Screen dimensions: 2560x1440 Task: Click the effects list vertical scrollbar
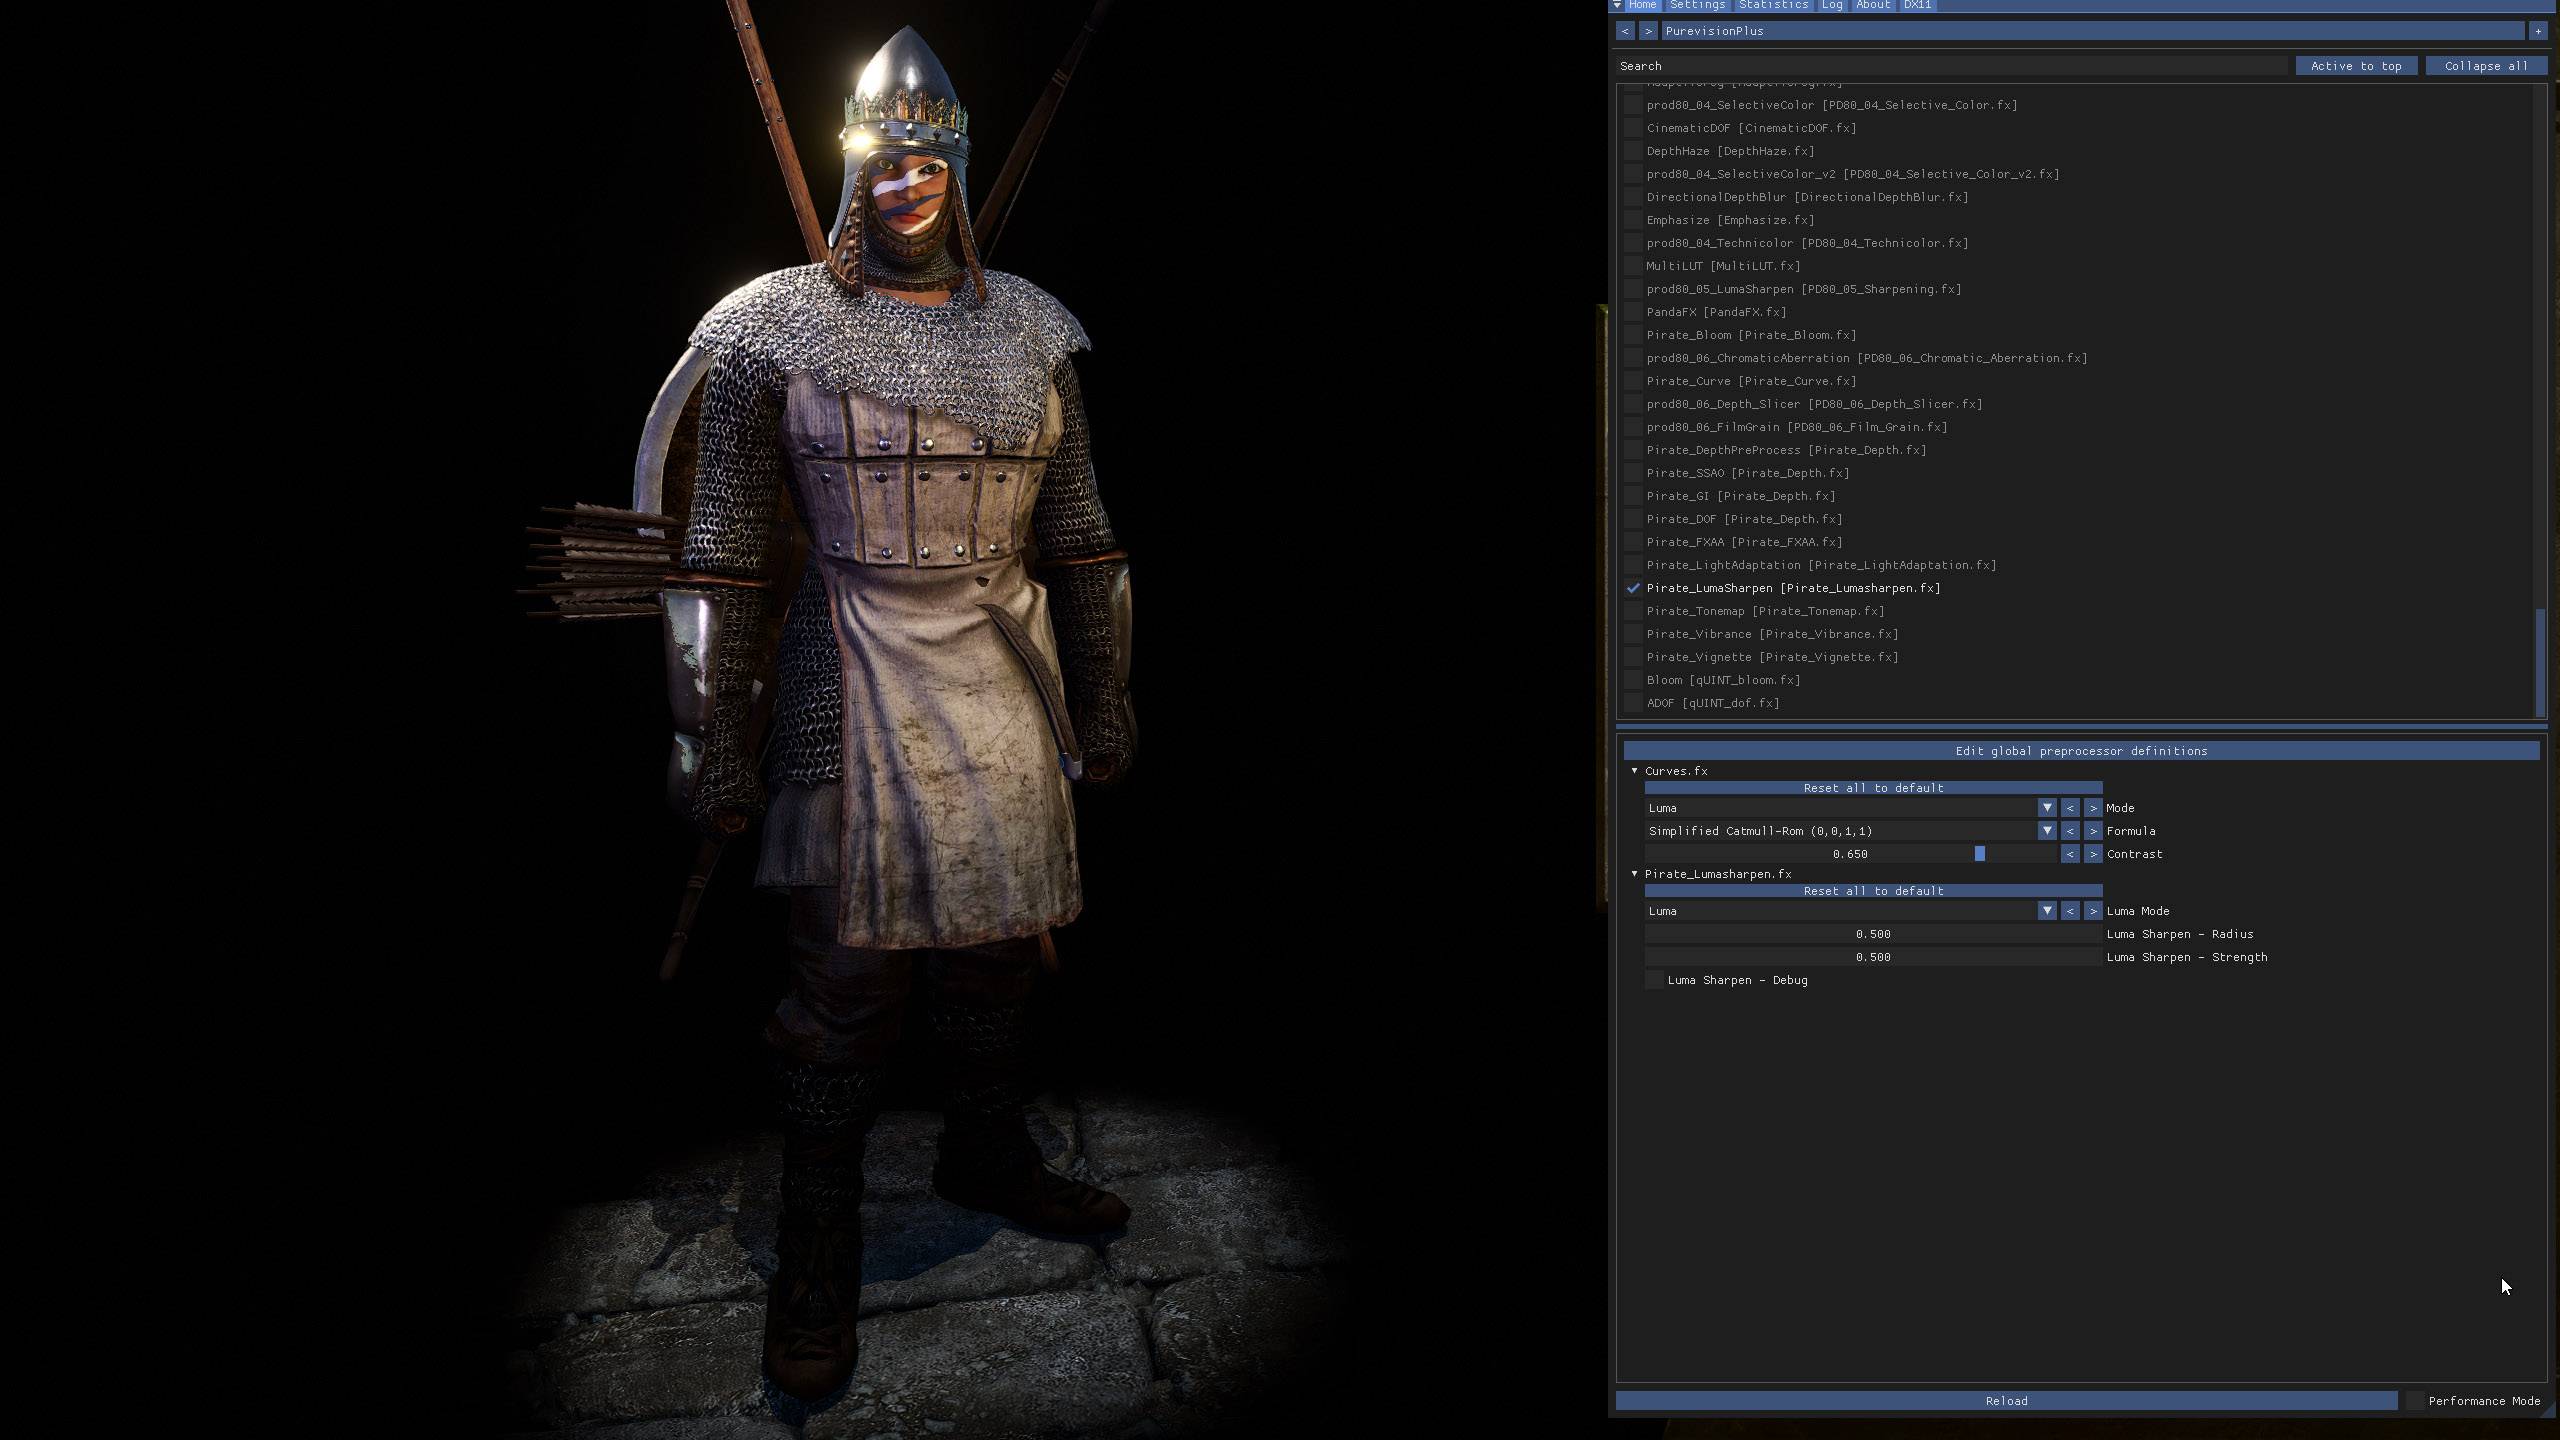point(2540,662)
